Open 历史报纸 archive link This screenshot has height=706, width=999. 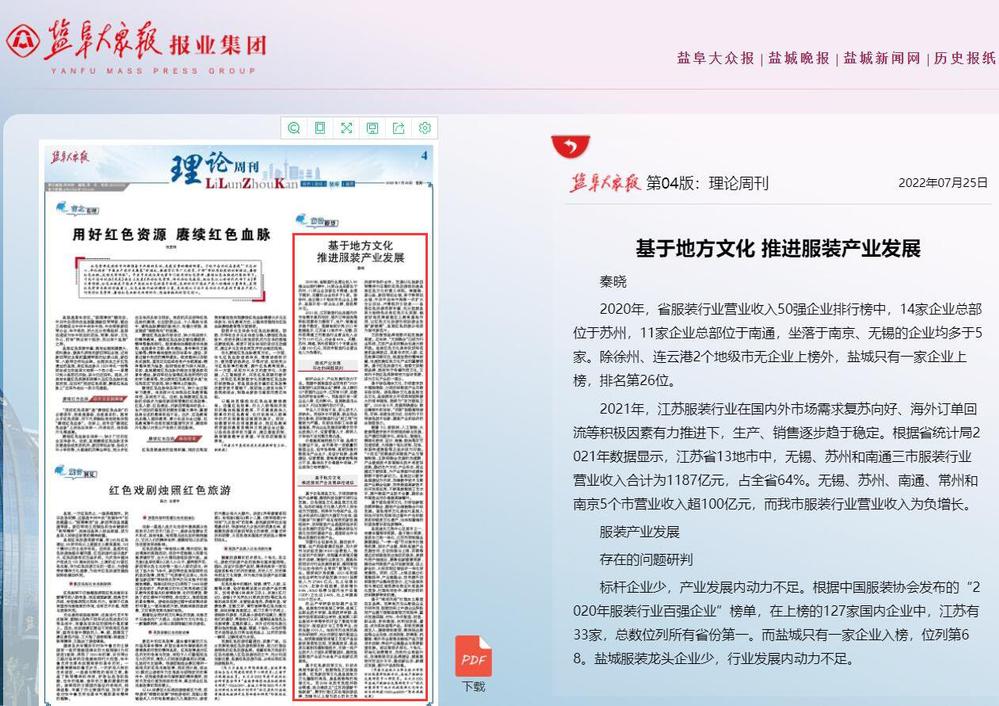(x=964, y=58)
